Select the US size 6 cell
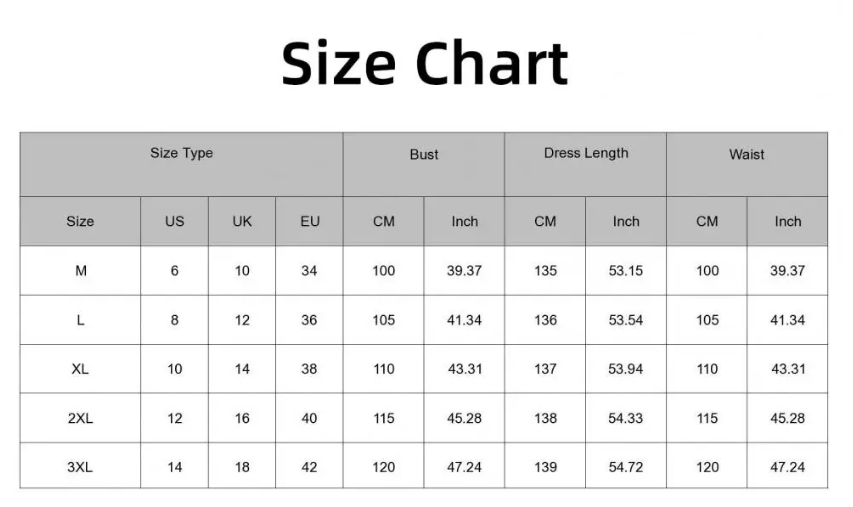 (175, 271)
